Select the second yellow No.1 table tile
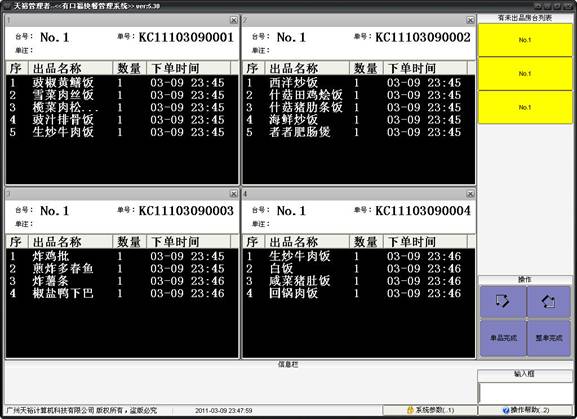577x419 pixels. [x=525, y=74]
